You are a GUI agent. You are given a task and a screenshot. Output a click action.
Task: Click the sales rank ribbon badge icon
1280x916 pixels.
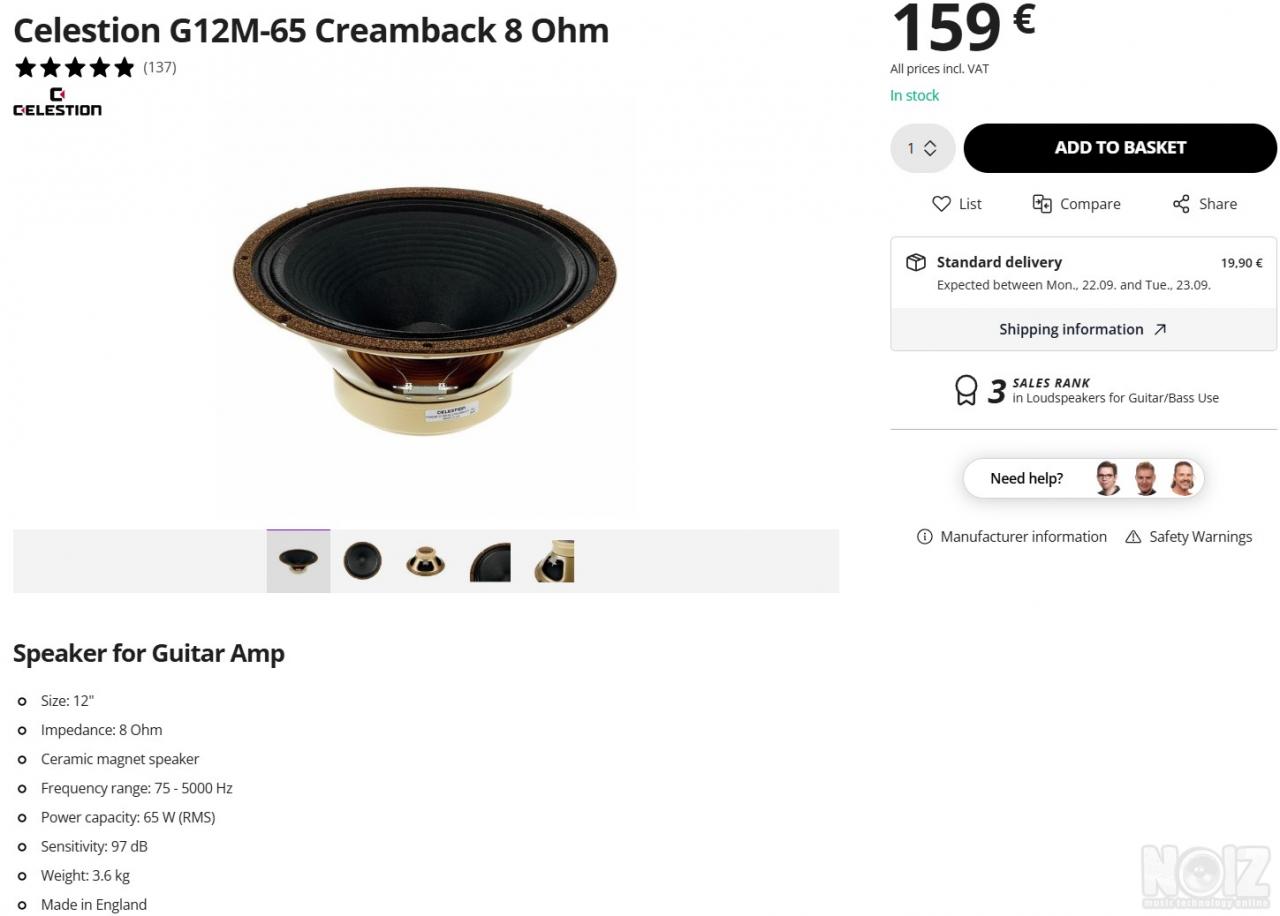[966, 390]
